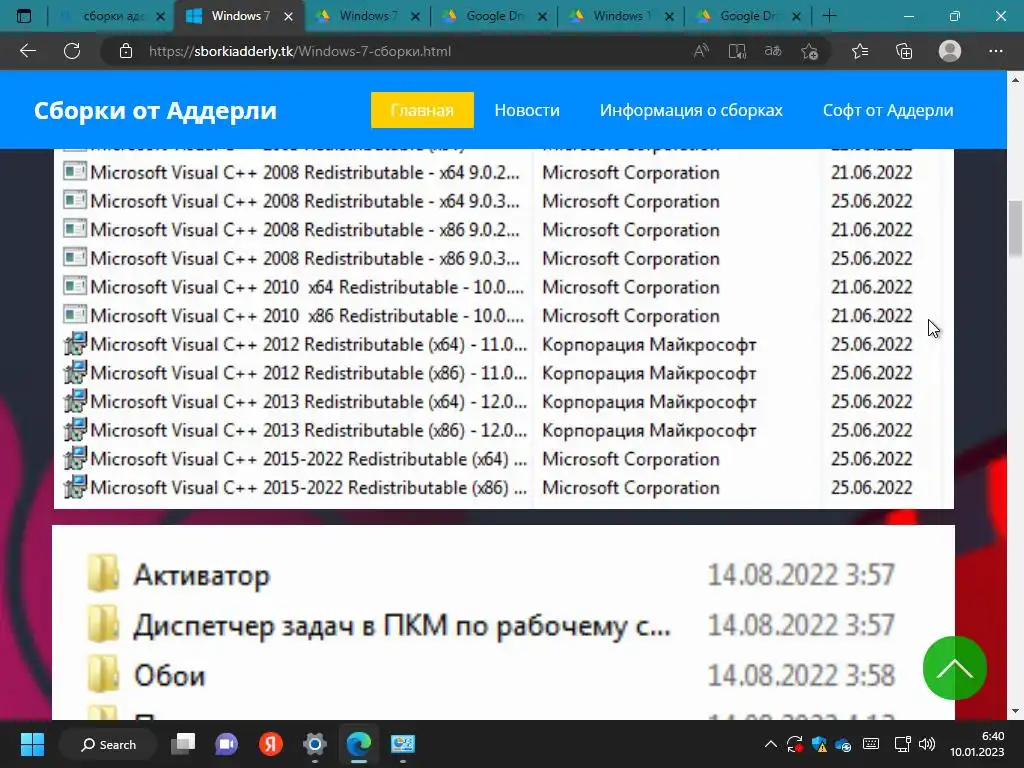Image resolution: width=1024 pixels, height=768 pixels.
Task: Add page to favorites star icon
Action: click(x=809, y=51)
